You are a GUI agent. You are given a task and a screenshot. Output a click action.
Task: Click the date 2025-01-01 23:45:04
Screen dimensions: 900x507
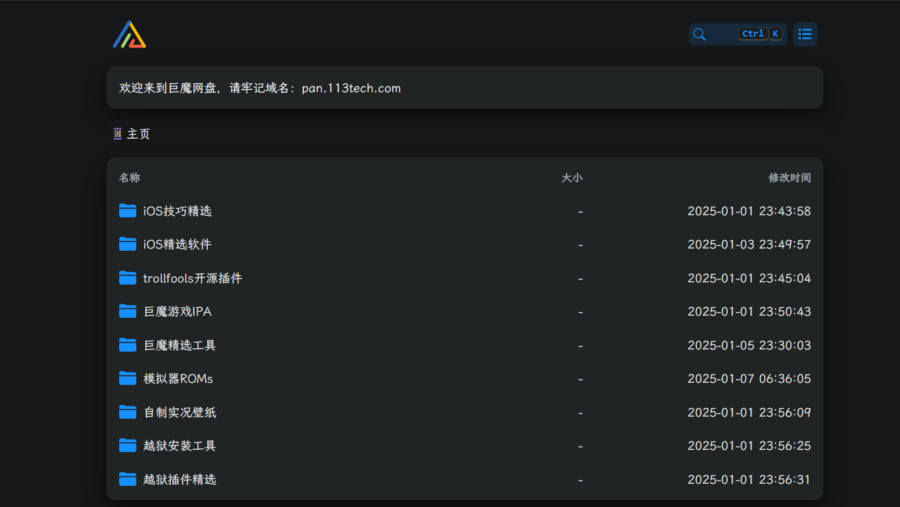pos(749,278)
